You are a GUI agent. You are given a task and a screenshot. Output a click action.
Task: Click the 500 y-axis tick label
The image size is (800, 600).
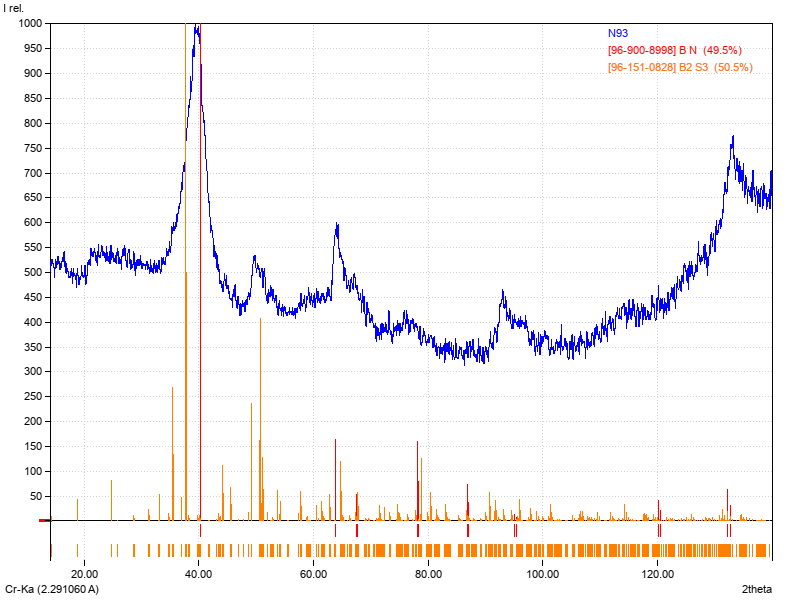click(x=34, y=272)
